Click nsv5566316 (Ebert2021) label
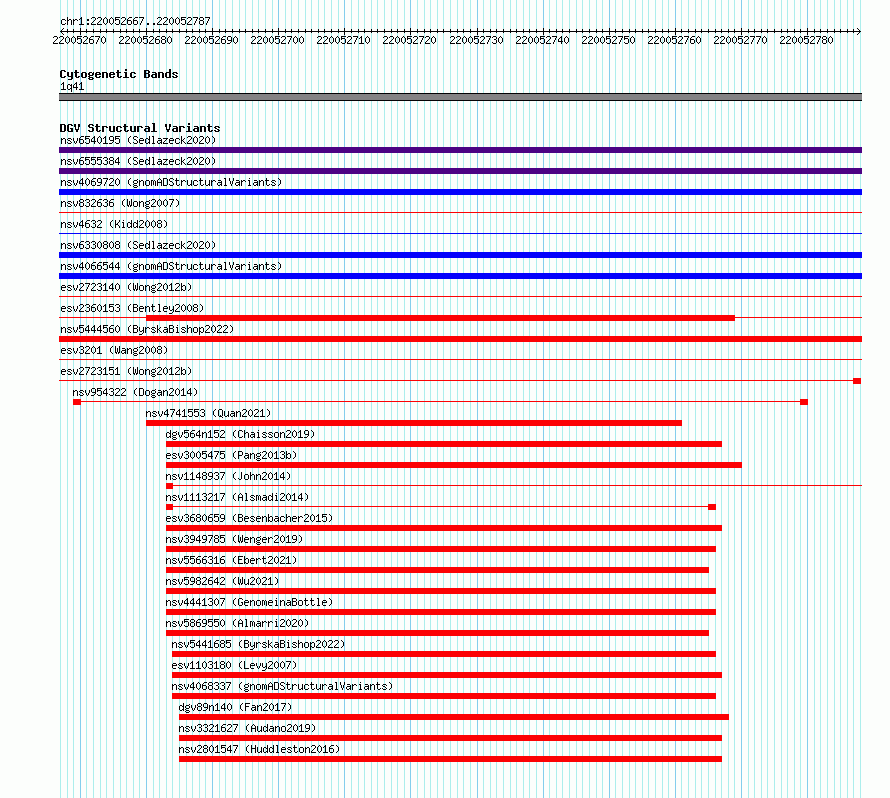The image size is (890, 798). tap(231, 560)
